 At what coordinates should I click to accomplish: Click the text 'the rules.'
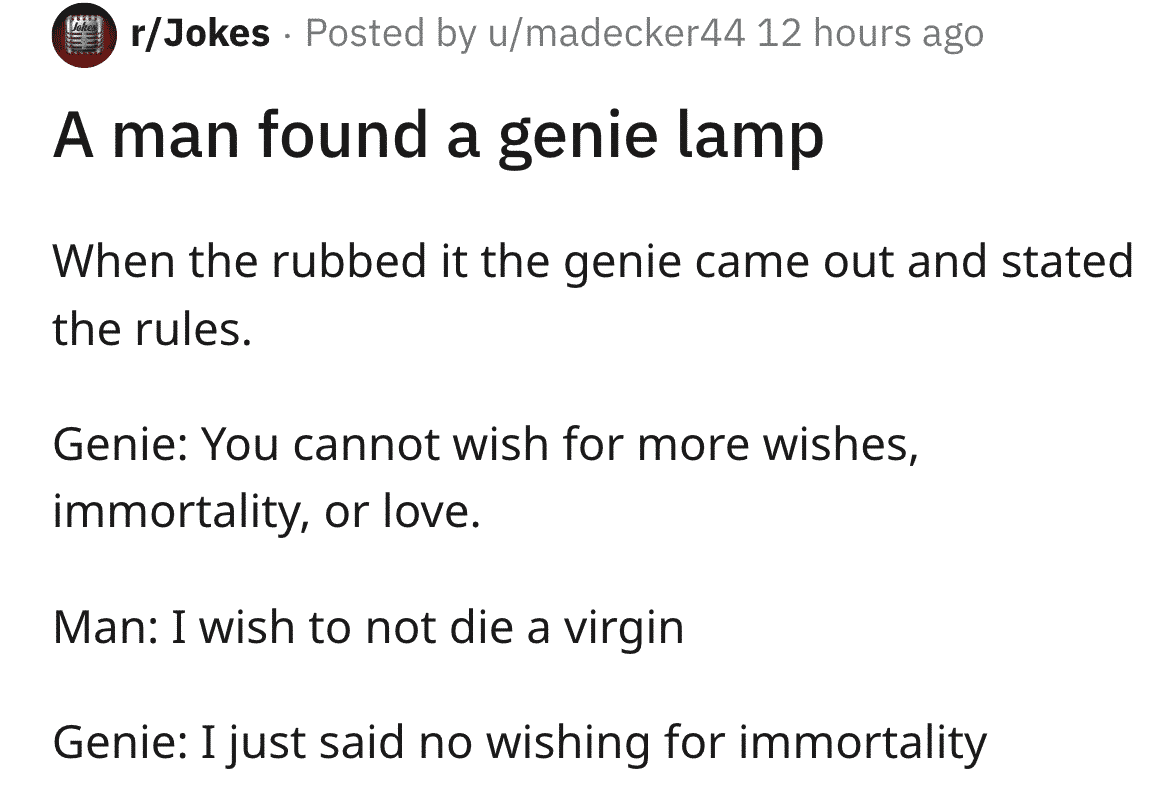click(x=152, y=329)
